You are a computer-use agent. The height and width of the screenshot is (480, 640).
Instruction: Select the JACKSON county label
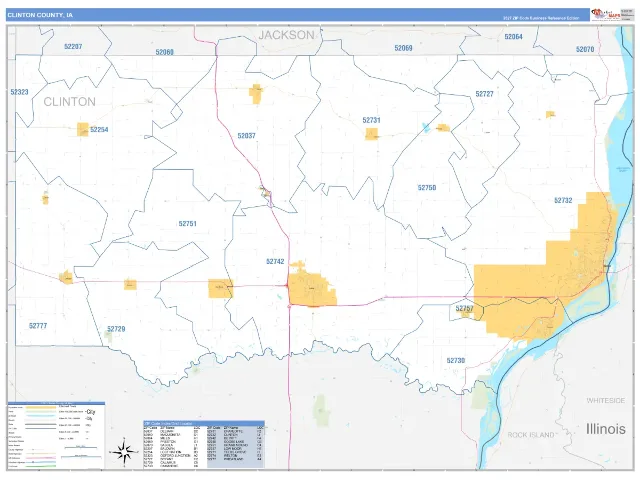[x=287, y=35]
